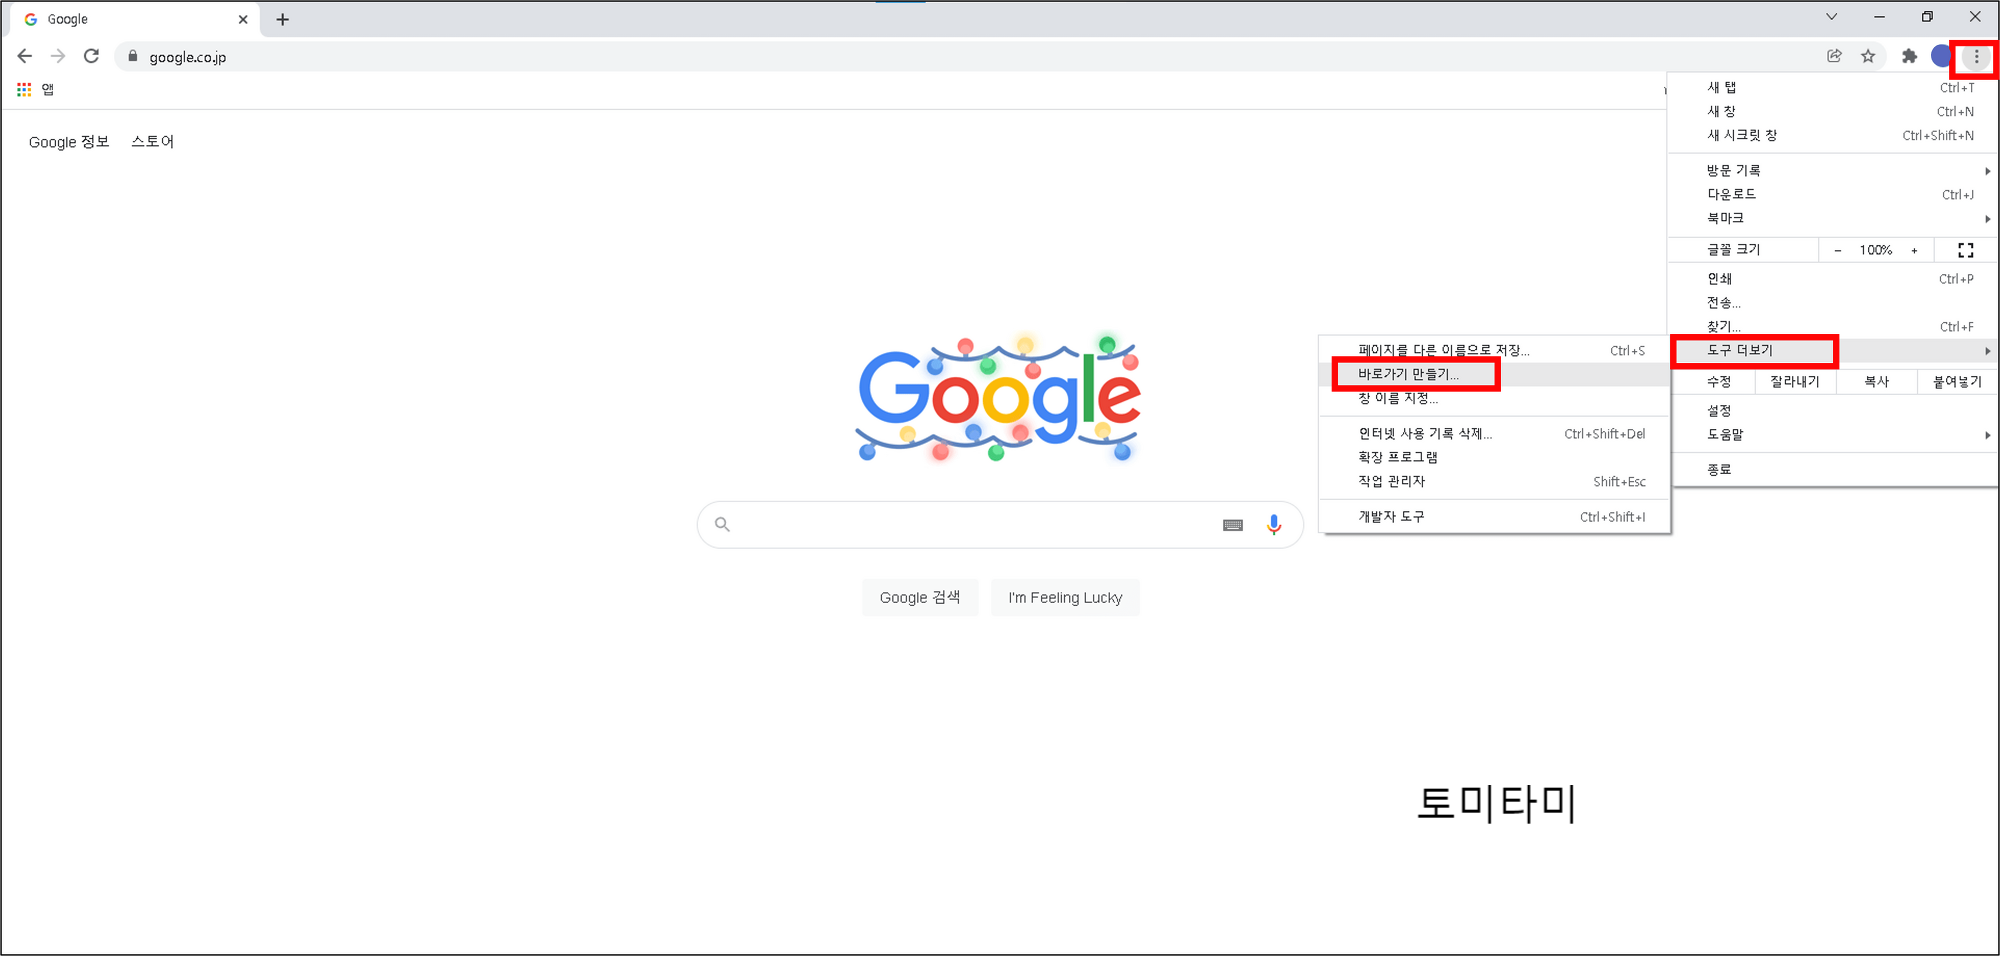Reload the page with the refresh icon
The width and height of the screenshot is (2000, 956).
[x=91, y=56]
